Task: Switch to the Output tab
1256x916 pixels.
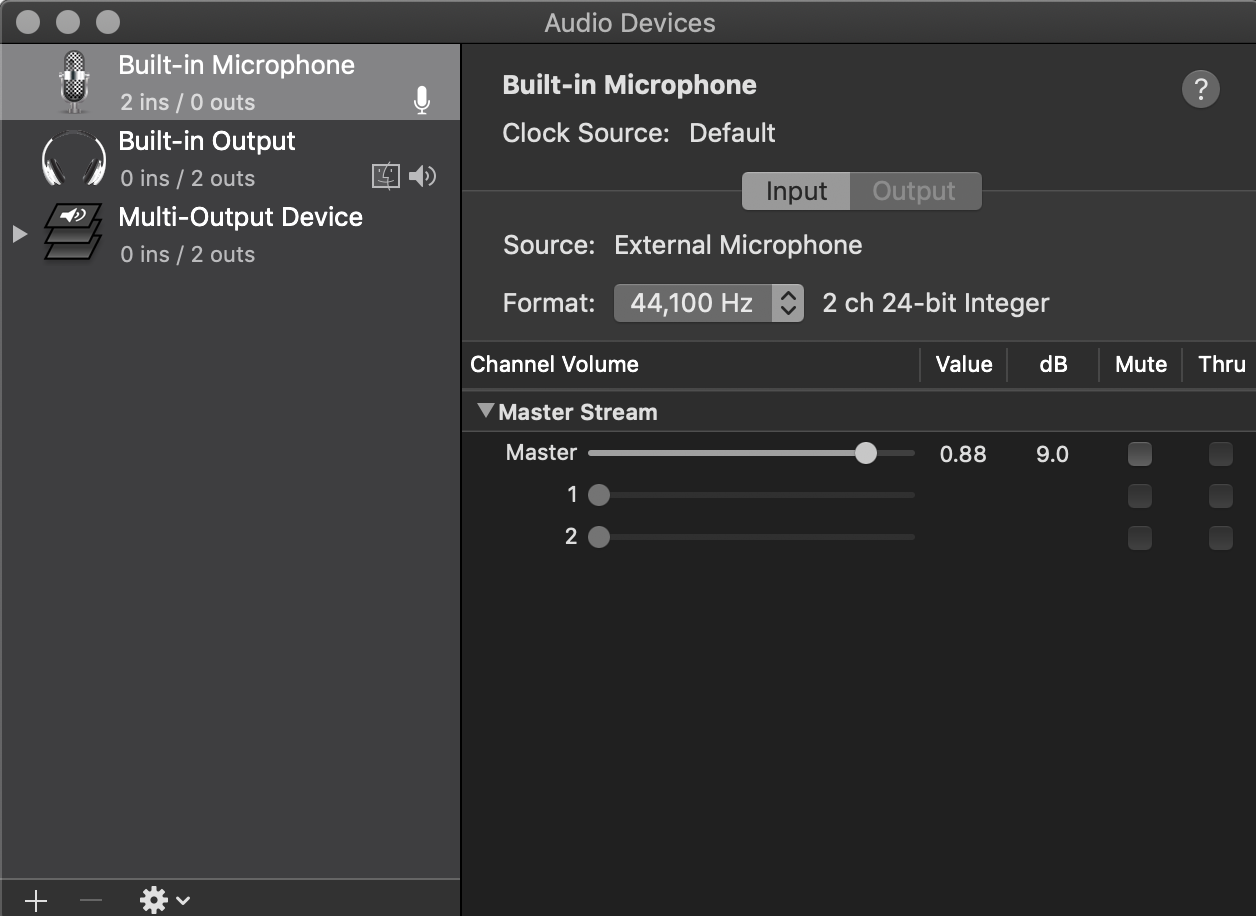Action: click(x=914, y=191)
